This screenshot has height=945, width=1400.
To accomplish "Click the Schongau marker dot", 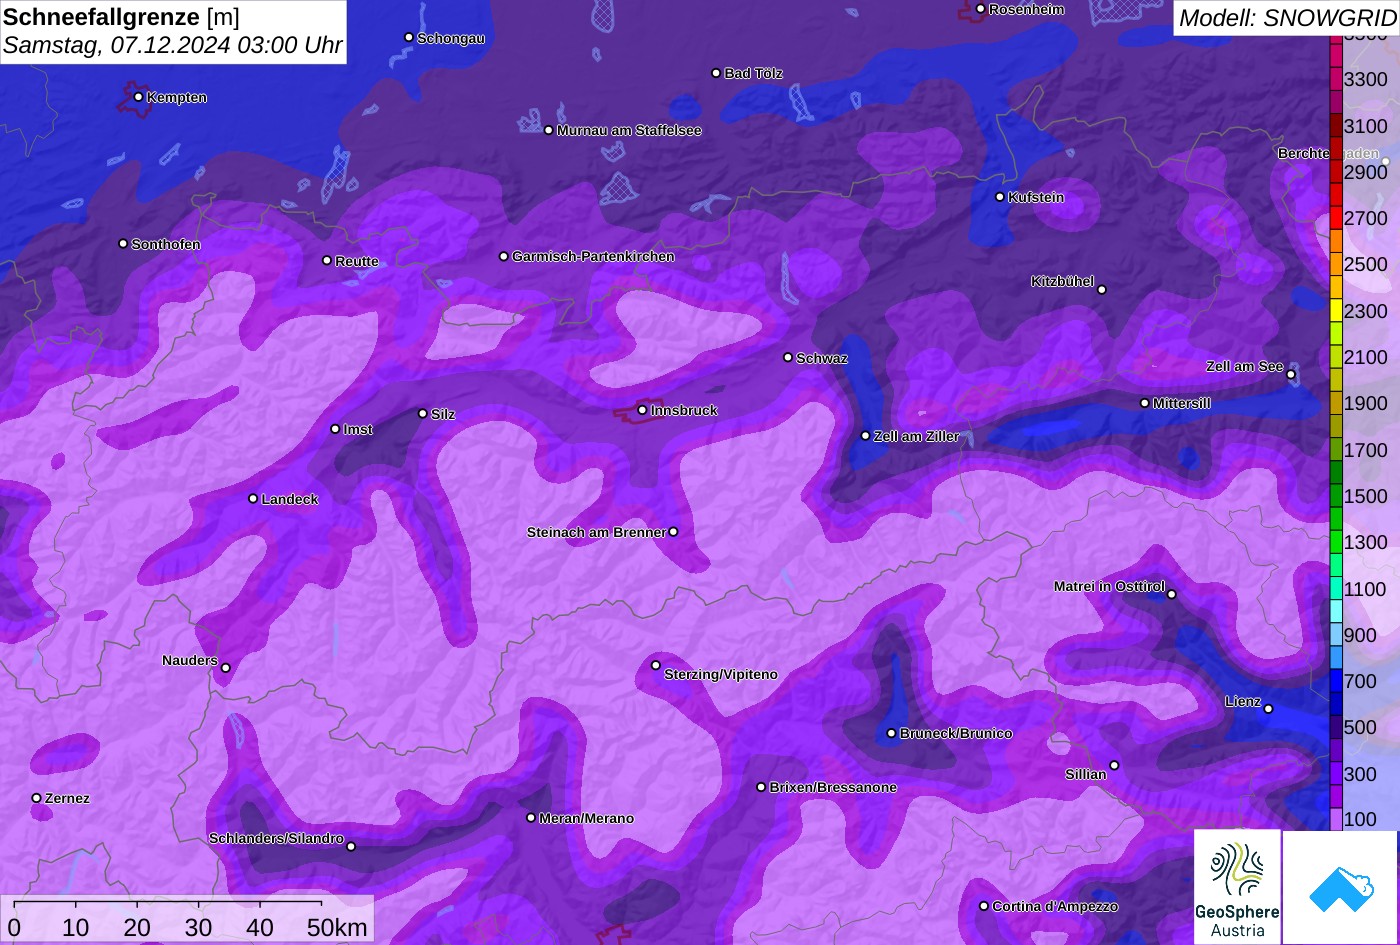I will pyautogui.click(x=408, y=37).
